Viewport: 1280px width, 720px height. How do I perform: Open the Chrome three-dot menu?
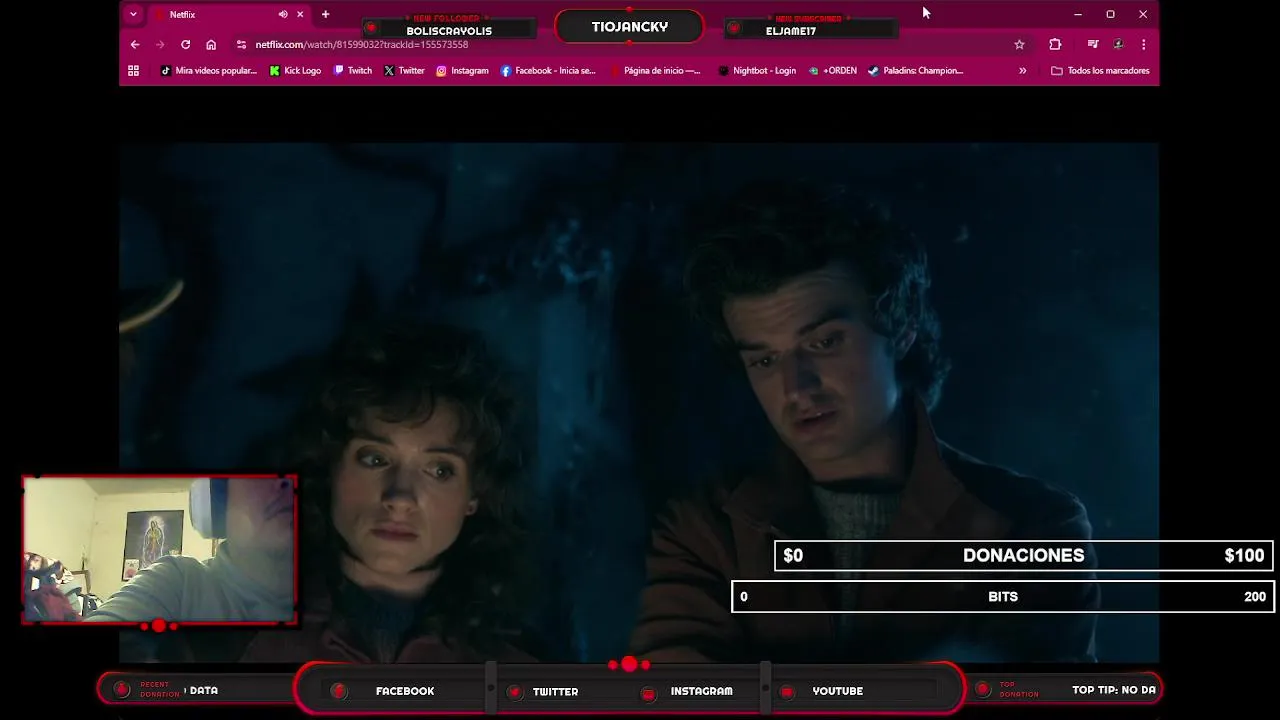click(1143, 44)
